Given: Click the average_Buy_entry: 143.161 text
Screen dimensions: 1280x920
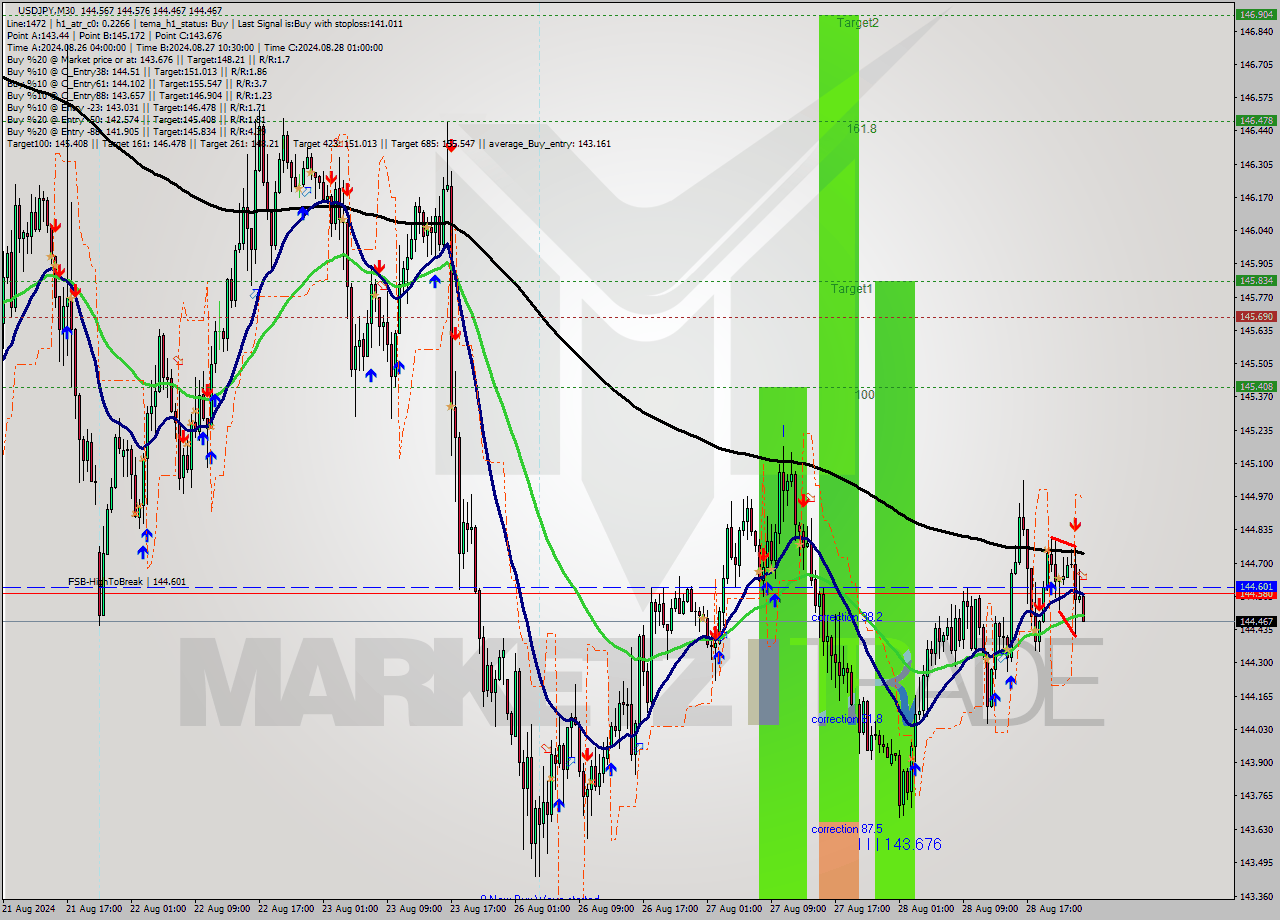Looking at the screenshot, I should (x=550, y=144).
